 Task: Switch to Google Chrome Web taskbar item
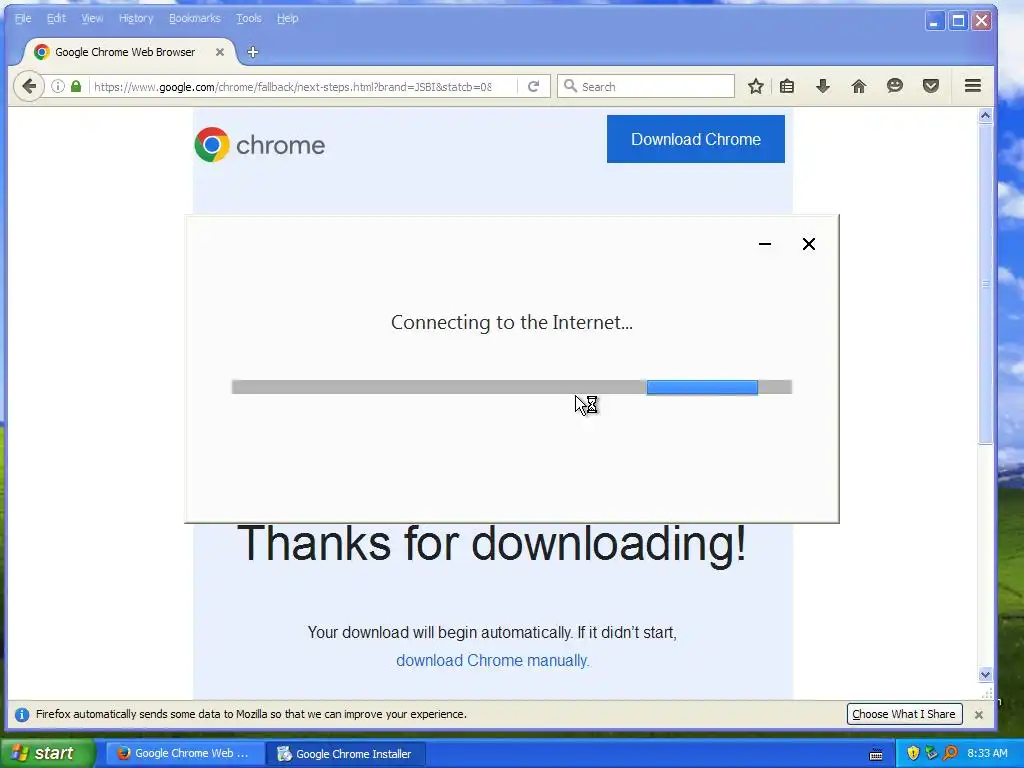coord(185,753)
